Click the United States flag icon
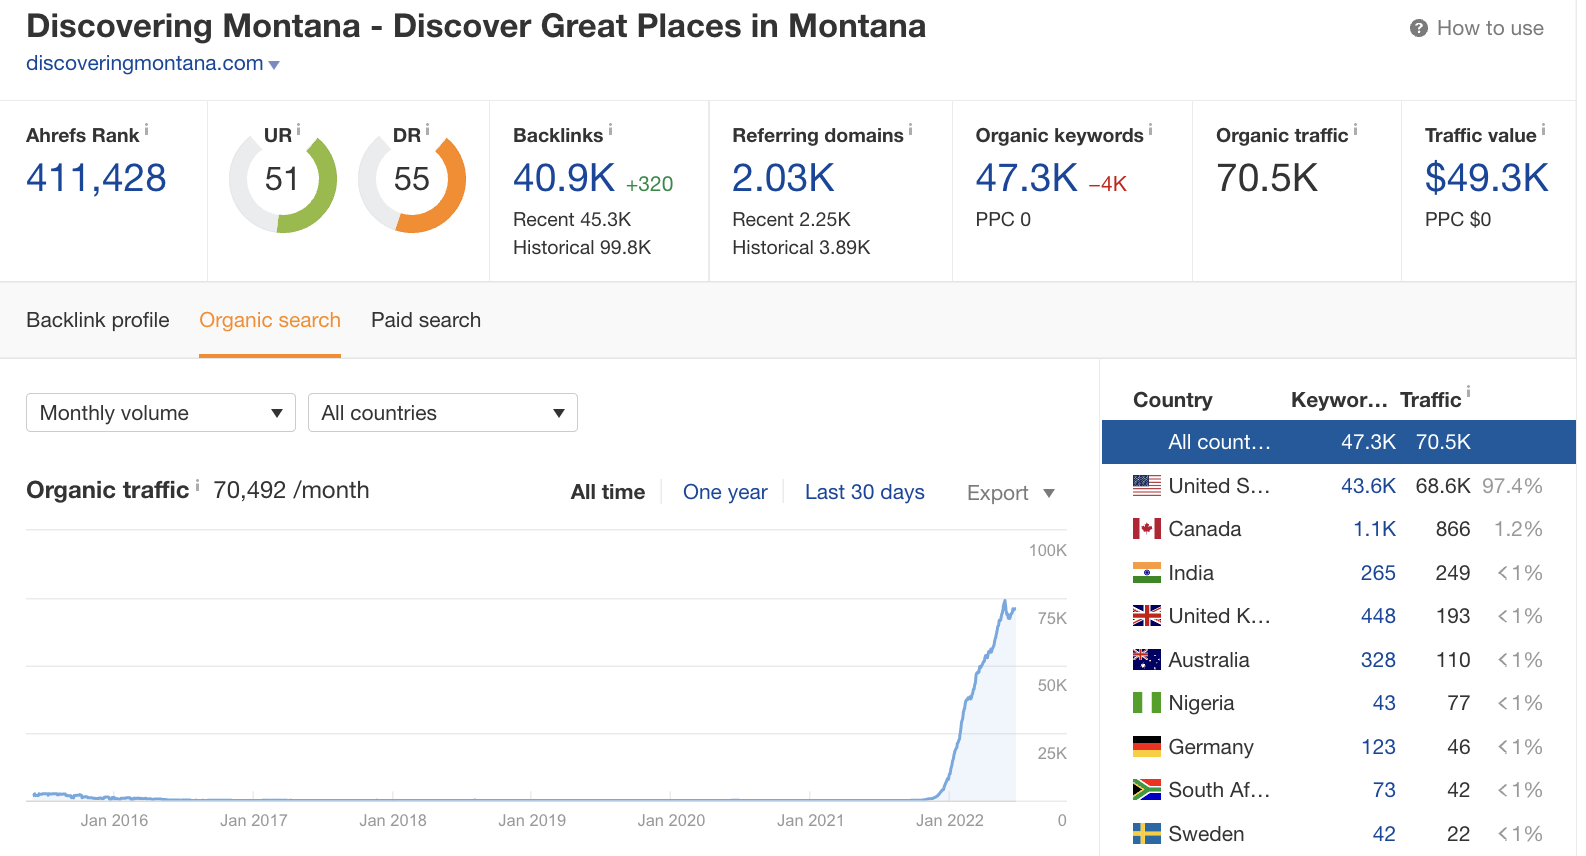 pos(1146,486)
